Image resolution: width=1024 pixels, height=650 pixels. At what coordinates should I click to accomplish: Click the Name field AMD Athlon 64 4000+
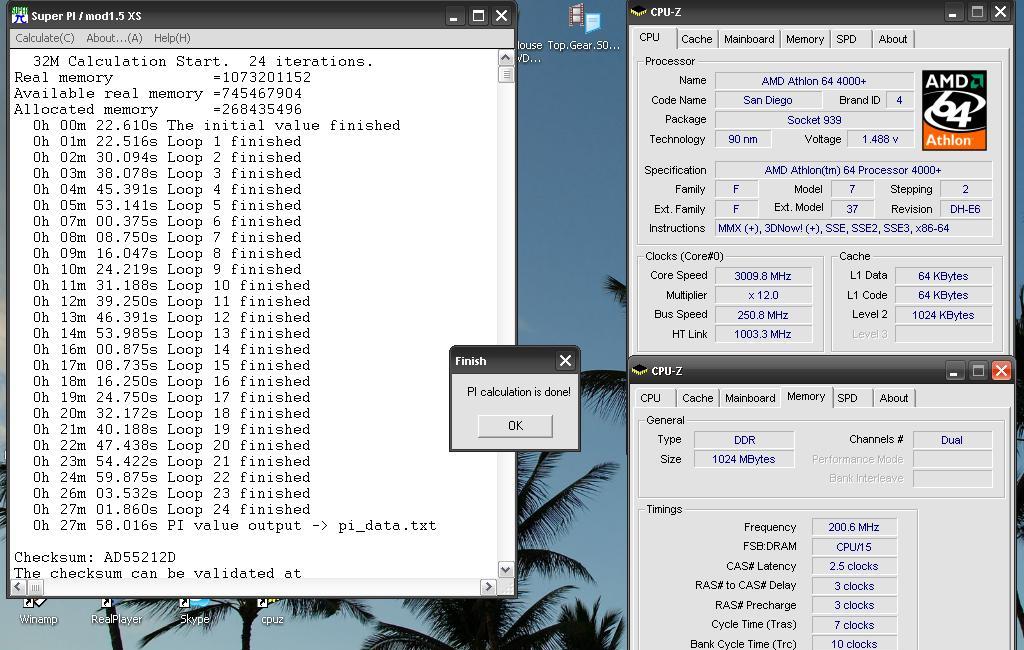click(814, 81)
